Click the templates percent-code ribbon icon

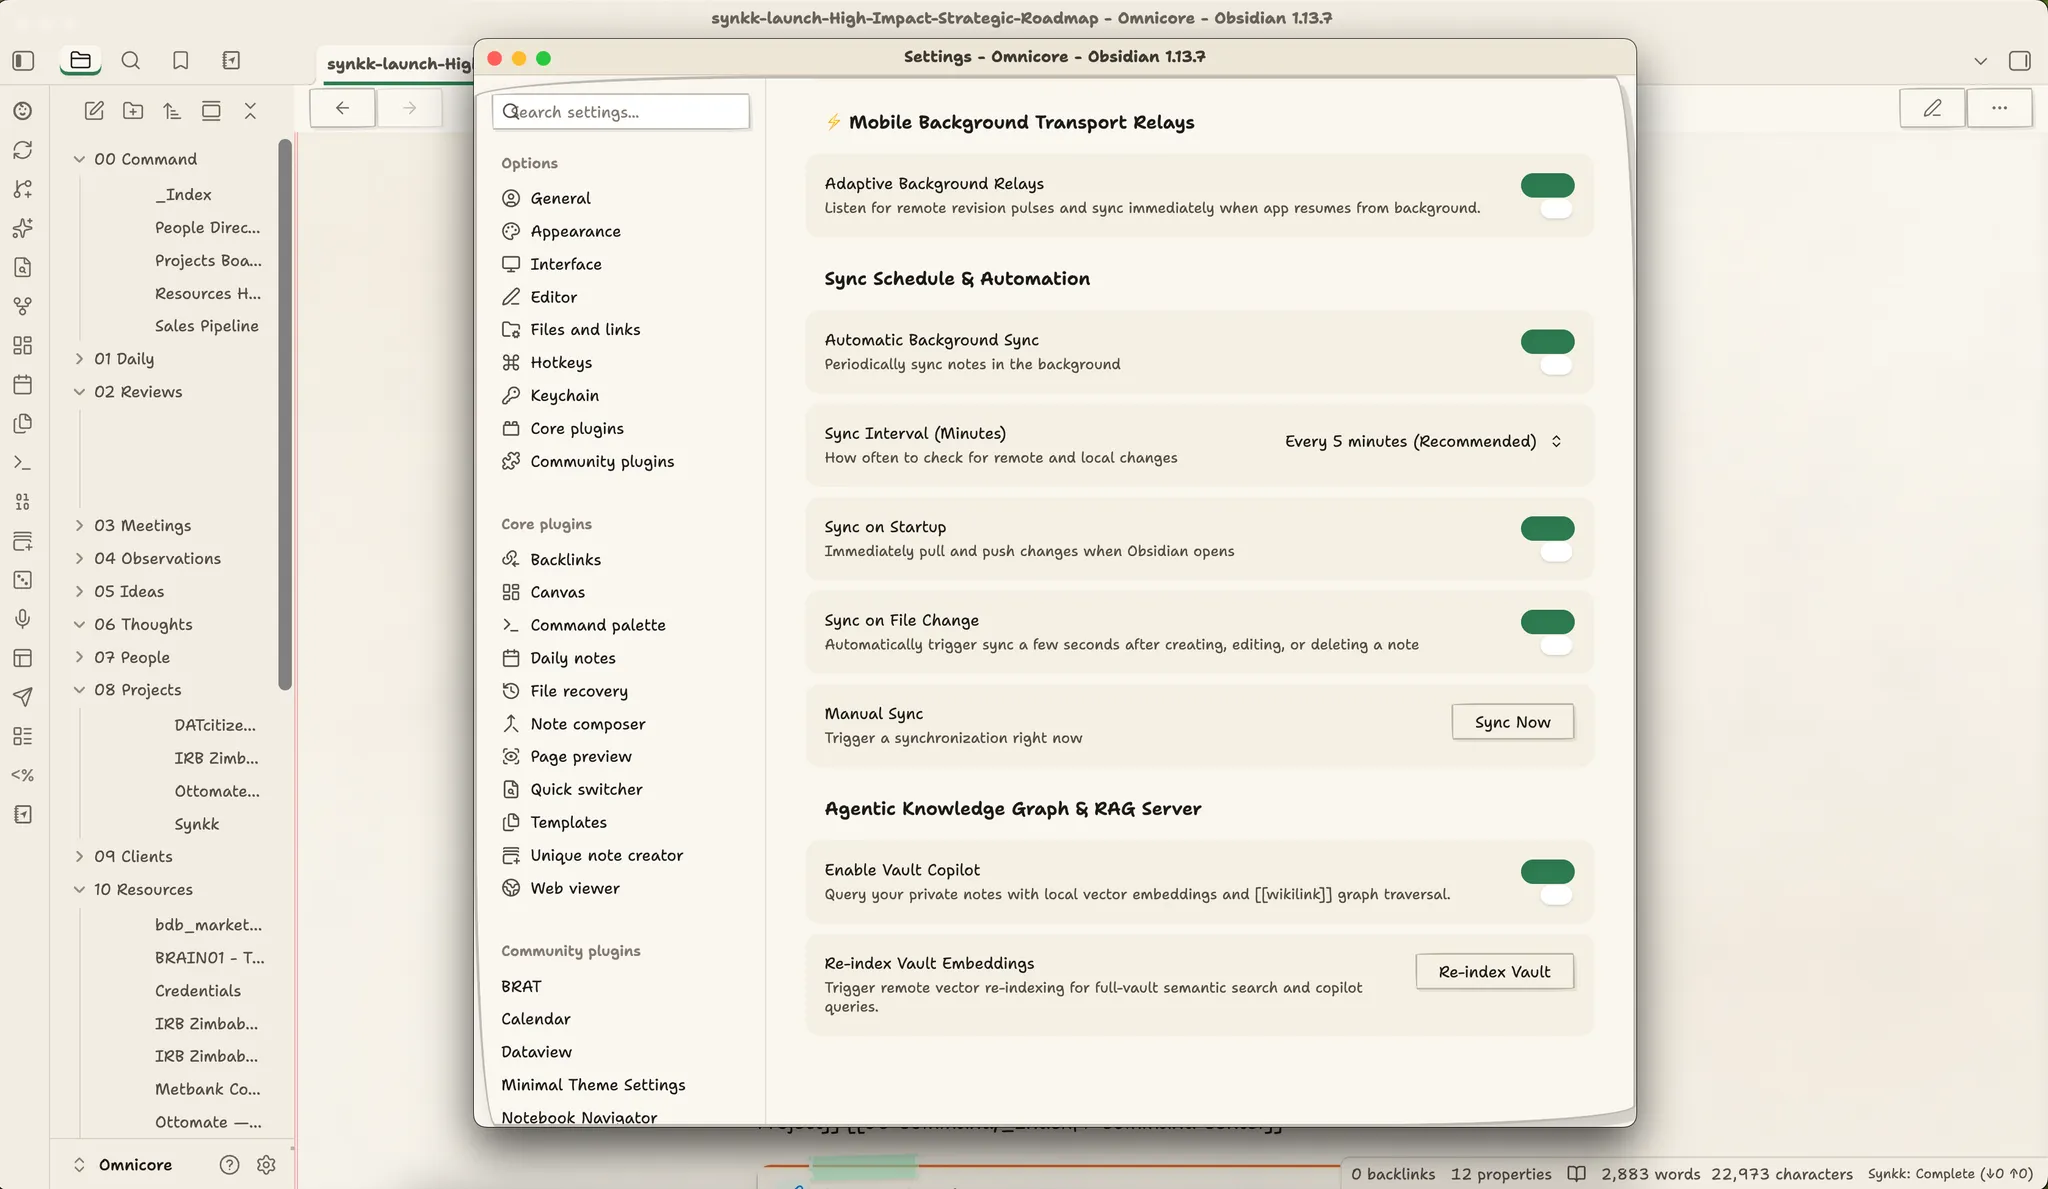(x=23, y=775)
